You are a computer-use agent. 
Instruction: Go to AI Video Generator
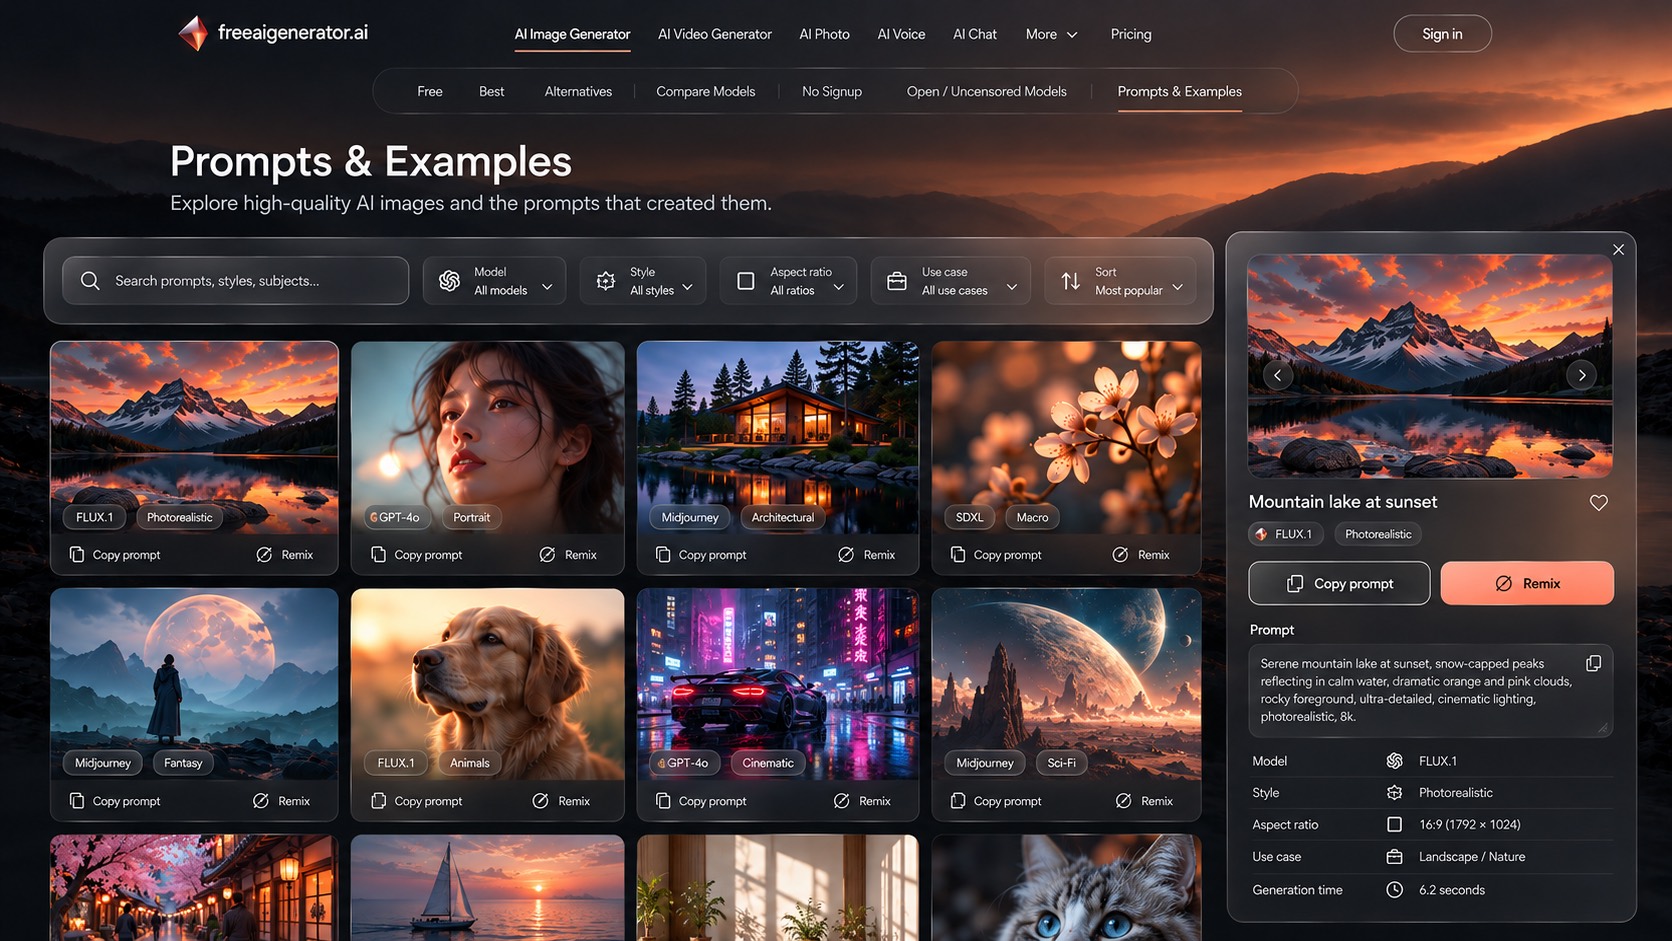(x=715, y=34)
